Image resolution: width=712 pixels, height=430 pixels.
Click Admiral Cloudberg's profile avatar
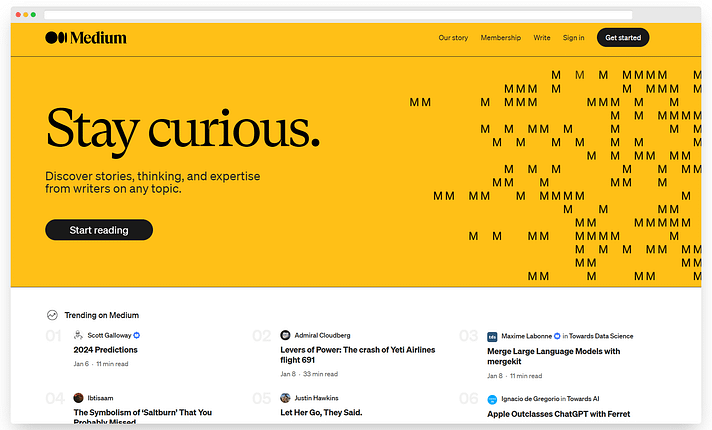click(x=285, y=336)
